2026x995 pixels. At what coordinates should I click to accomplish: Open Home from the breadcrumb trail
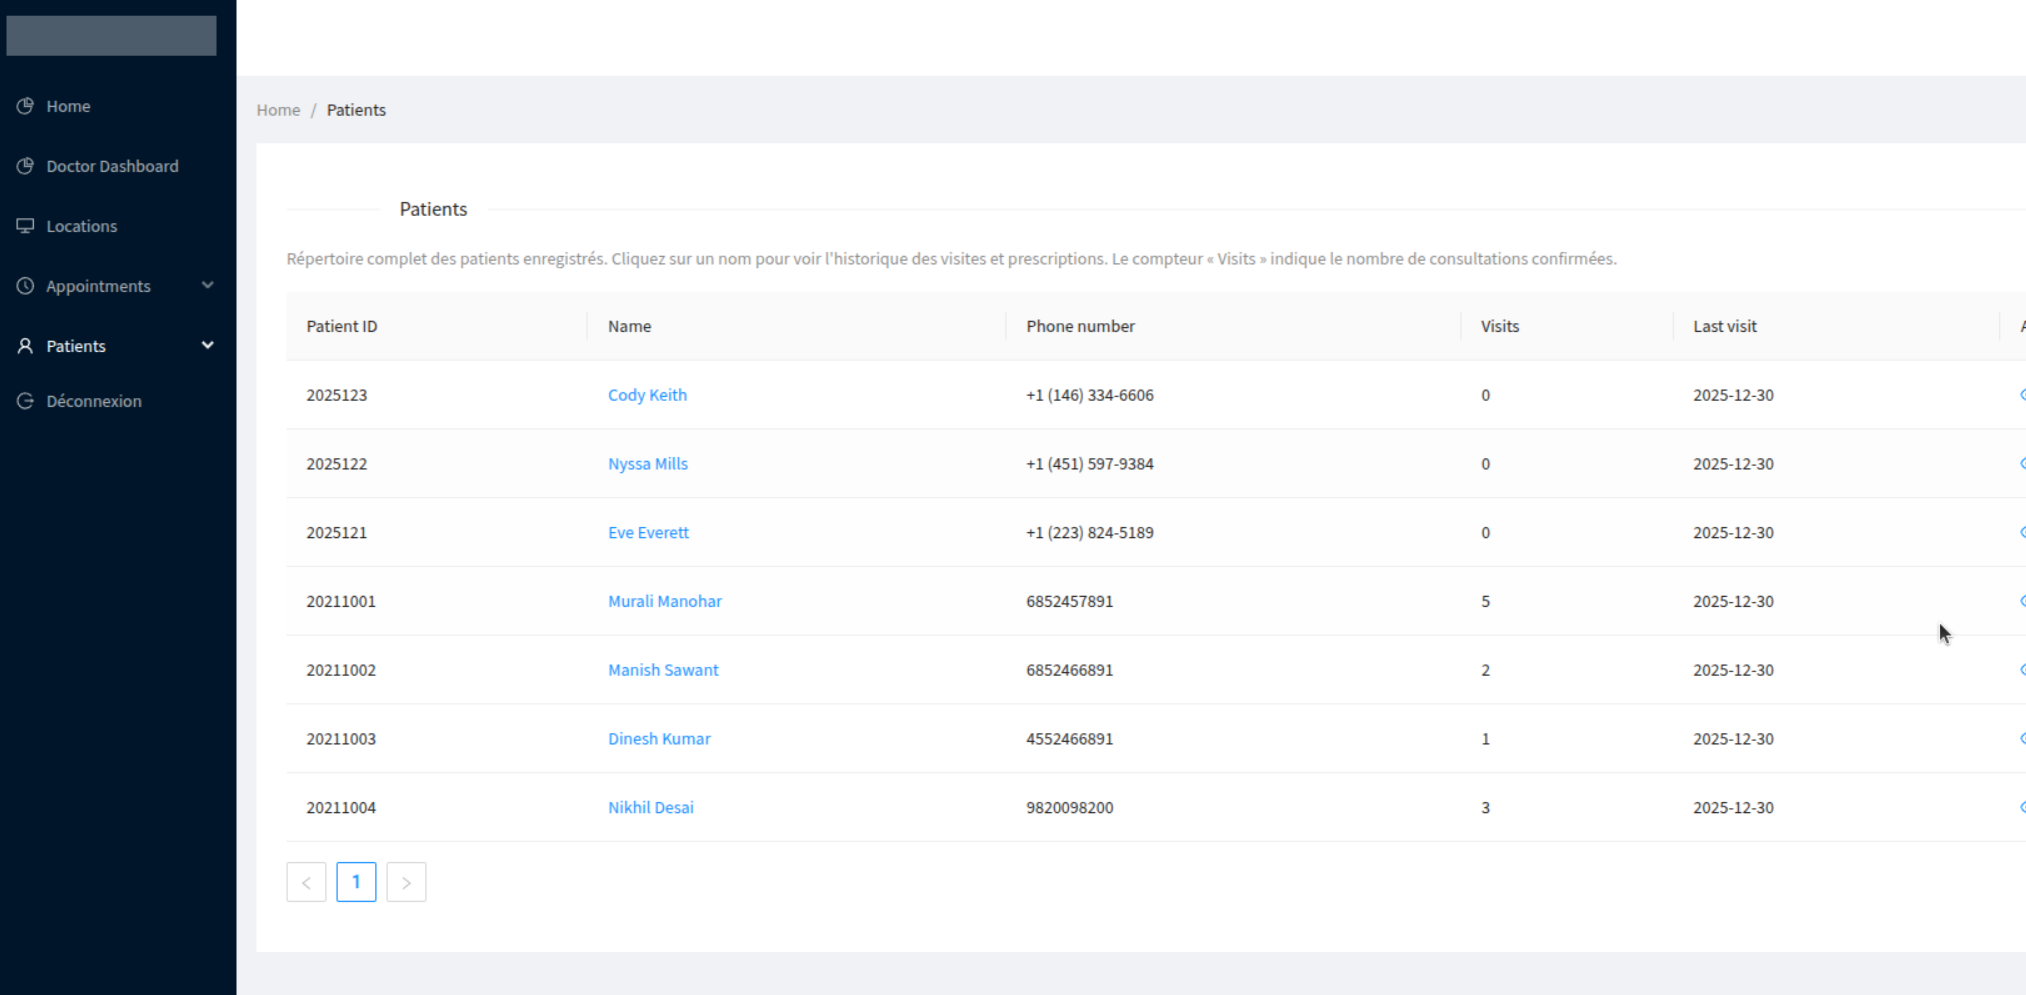278,110
